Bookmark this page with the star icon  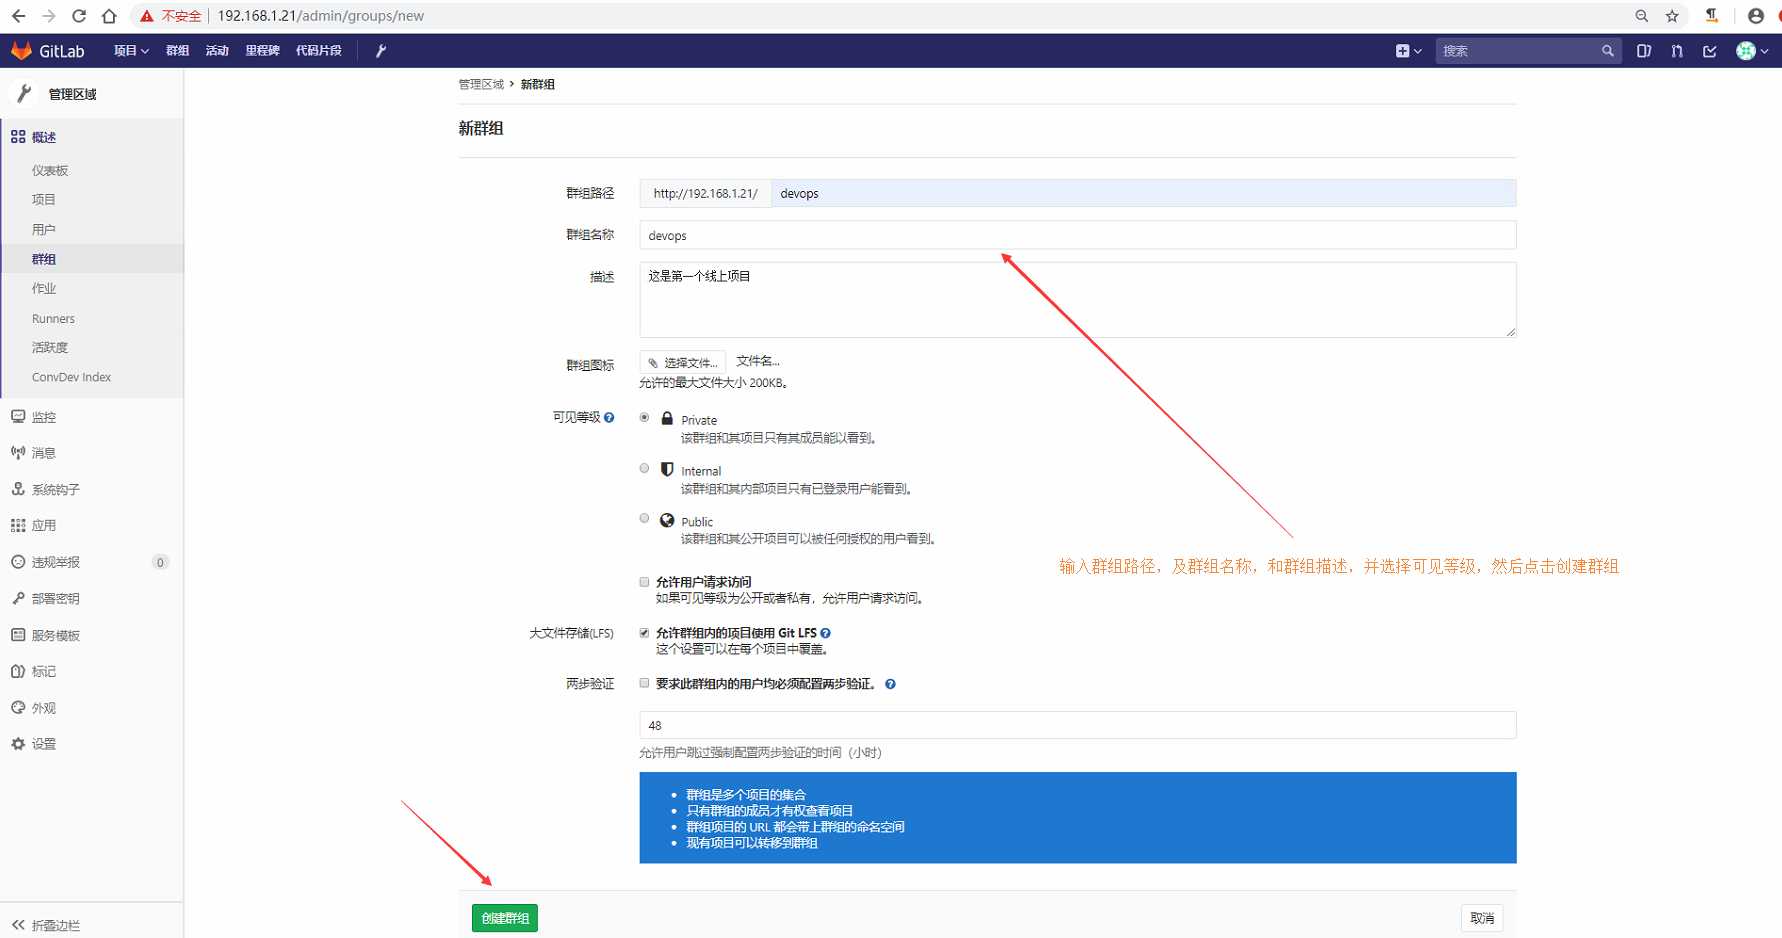point(1672,16)
